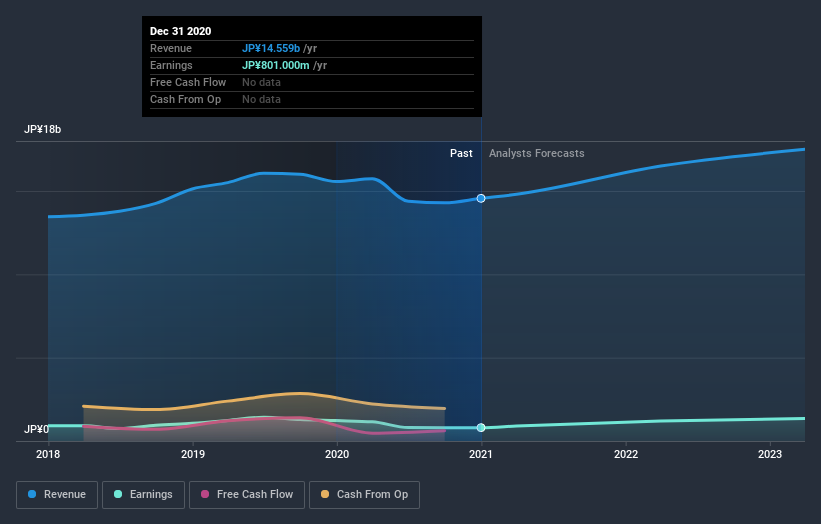
Task: Click the 2021 x-axis label
Action: 481,454
